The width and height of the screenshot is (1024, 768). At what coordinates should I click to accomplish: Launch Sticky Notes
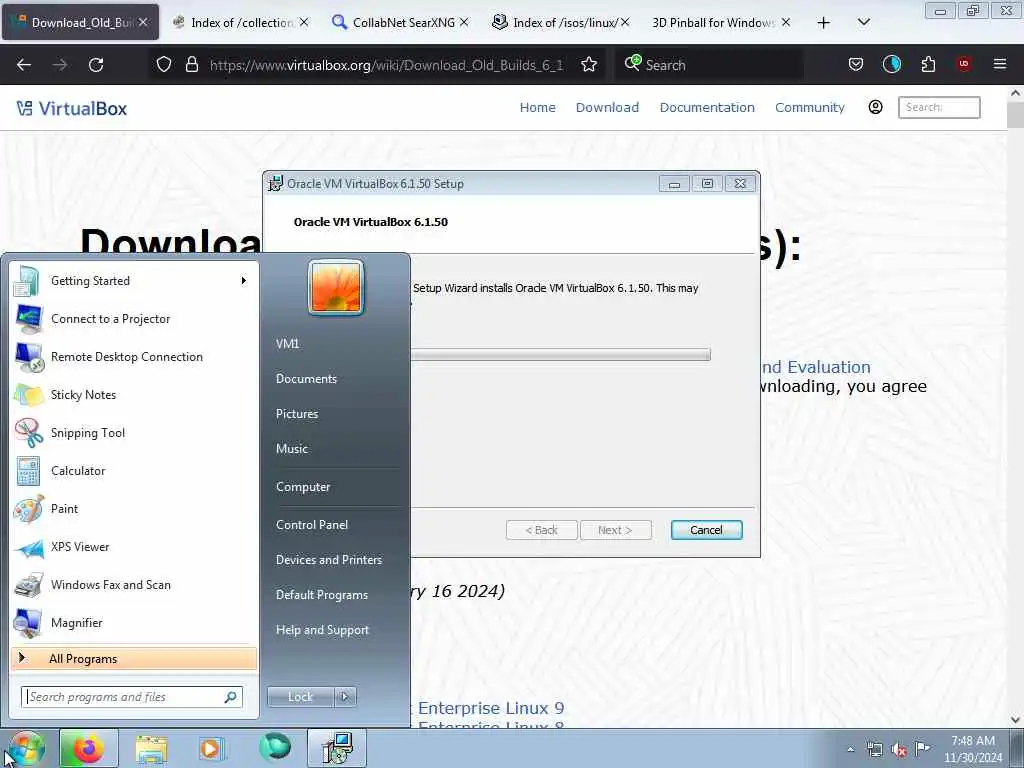[x=134, y=394]
